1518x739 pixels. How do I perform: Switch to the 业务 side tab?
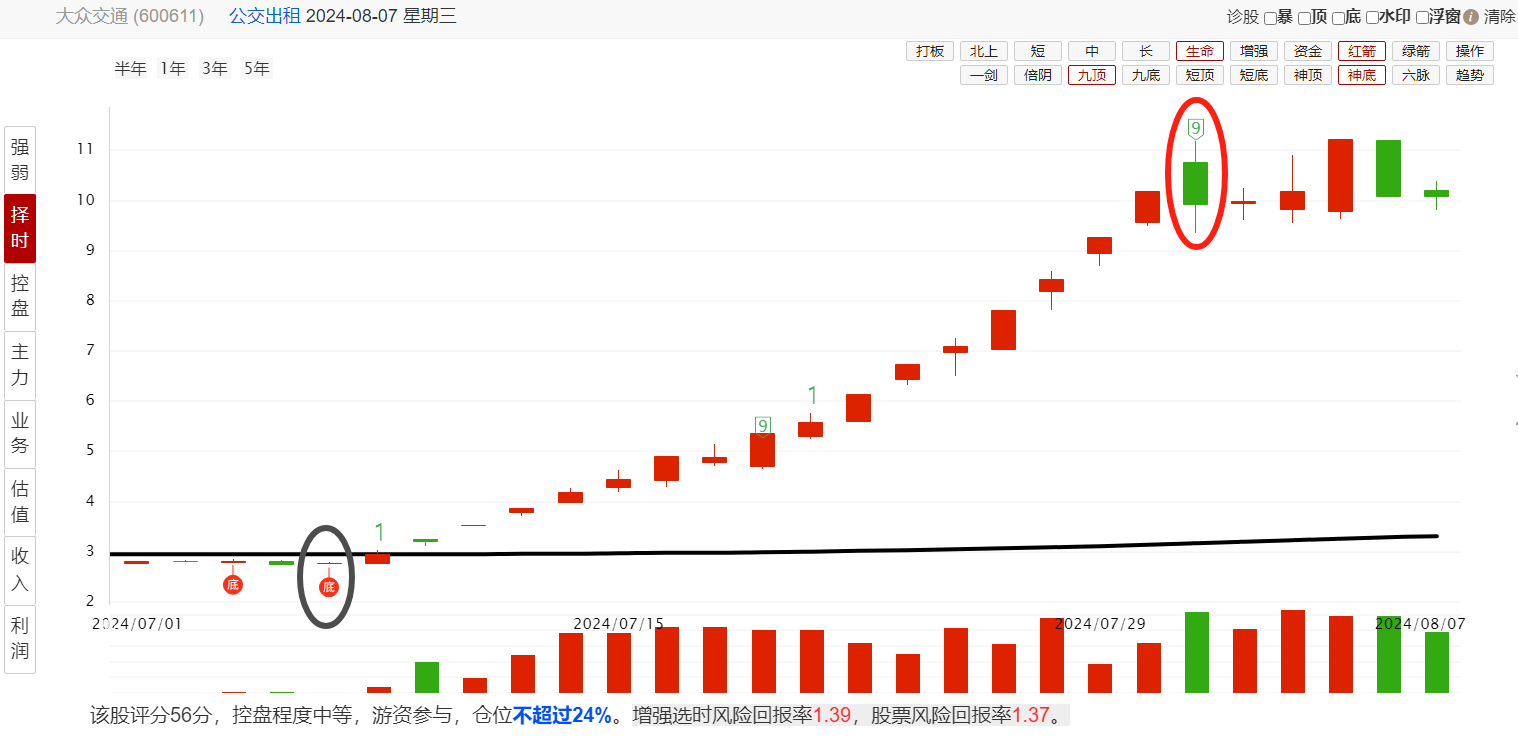coord(20,433)
